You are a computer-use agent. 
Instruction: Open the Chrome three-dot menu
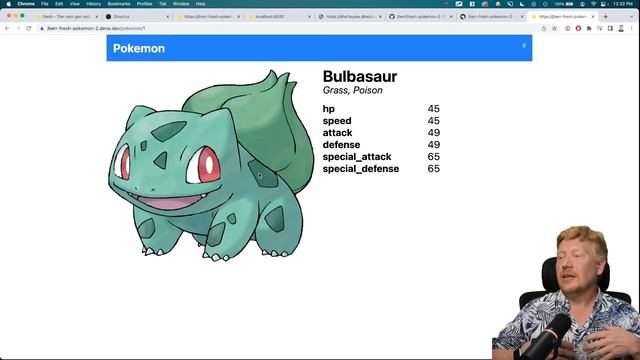pos(632,29)
